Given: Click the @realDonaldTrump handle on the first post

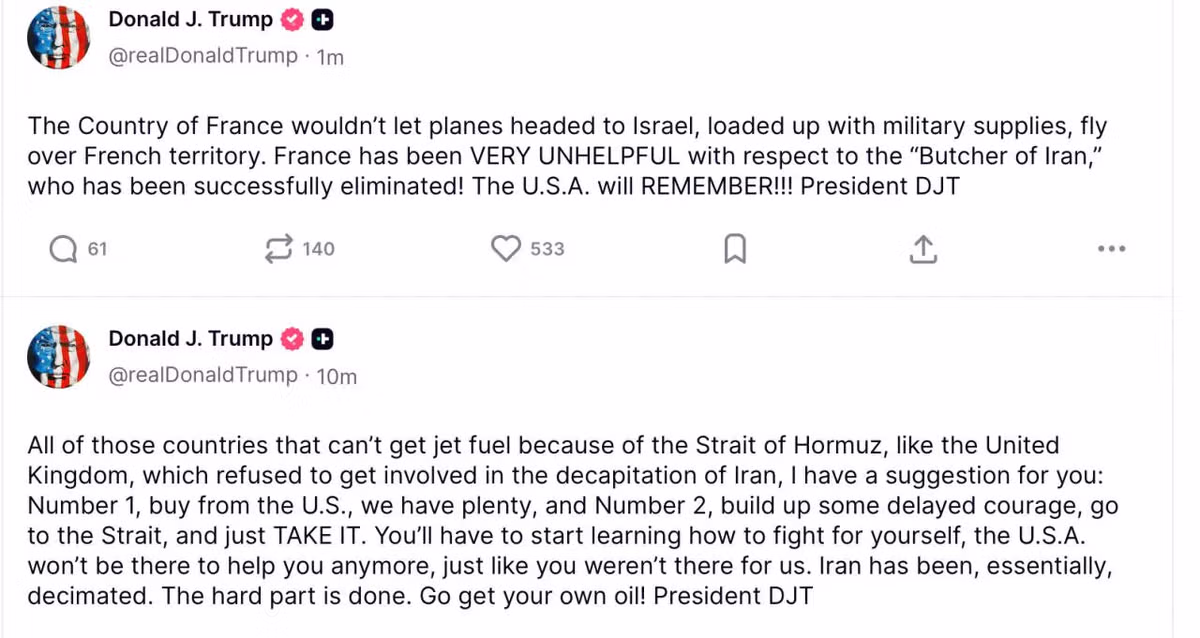Looking at the screenshot, I should tap(203, 57).
